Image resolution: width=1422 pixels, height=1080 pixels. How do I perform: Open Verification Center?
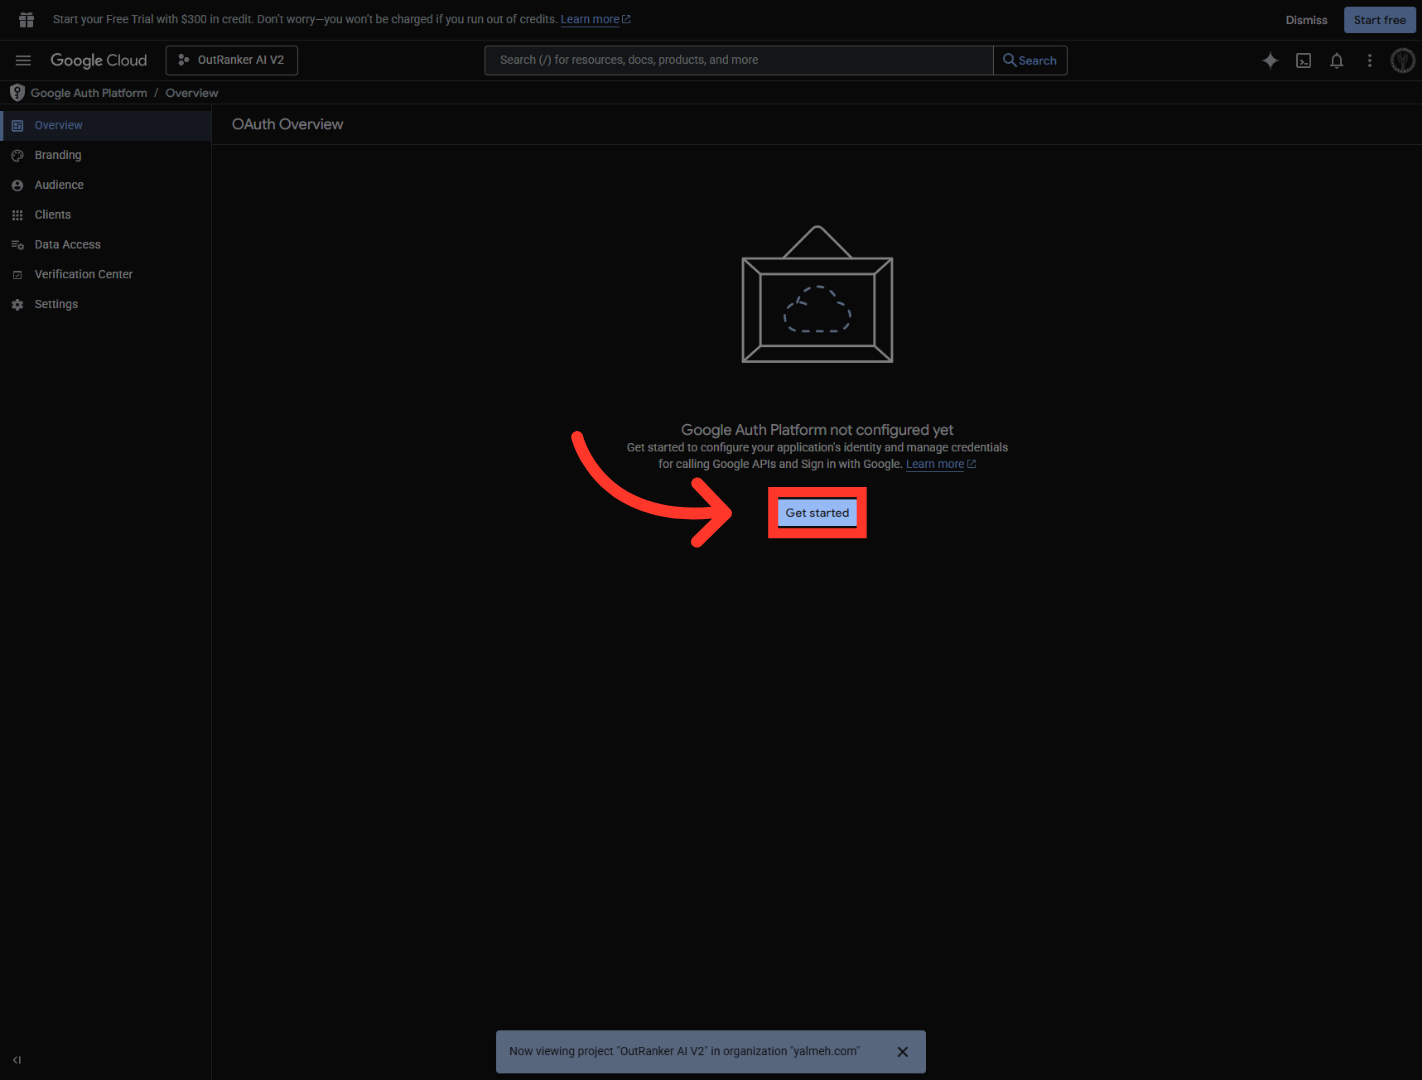pos(106,274)
